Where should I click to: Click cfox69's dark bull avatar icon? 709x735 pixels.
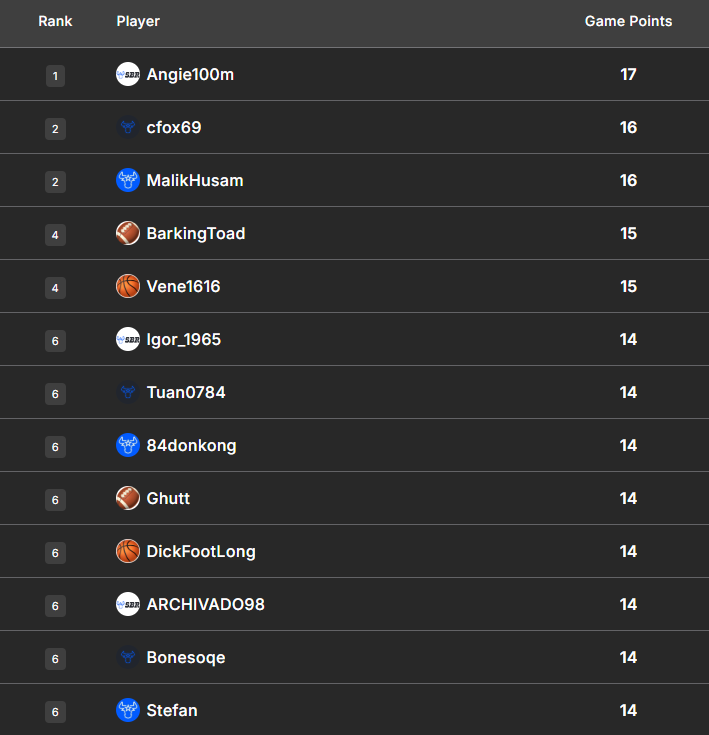click(128, 127)
